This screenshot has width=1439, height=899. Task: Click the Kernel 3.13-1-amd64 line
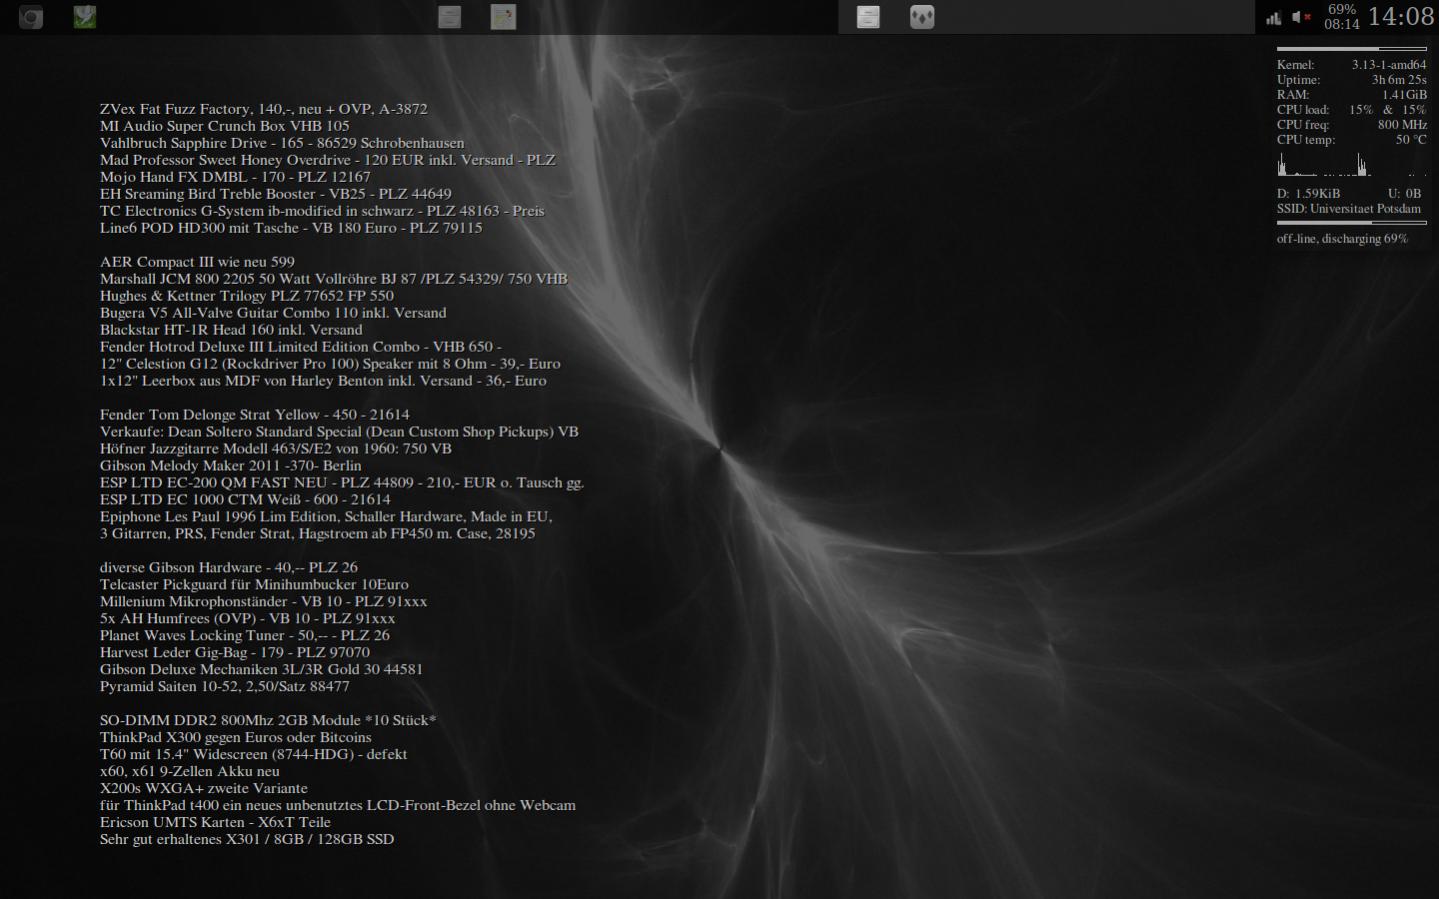point(1351,65)
